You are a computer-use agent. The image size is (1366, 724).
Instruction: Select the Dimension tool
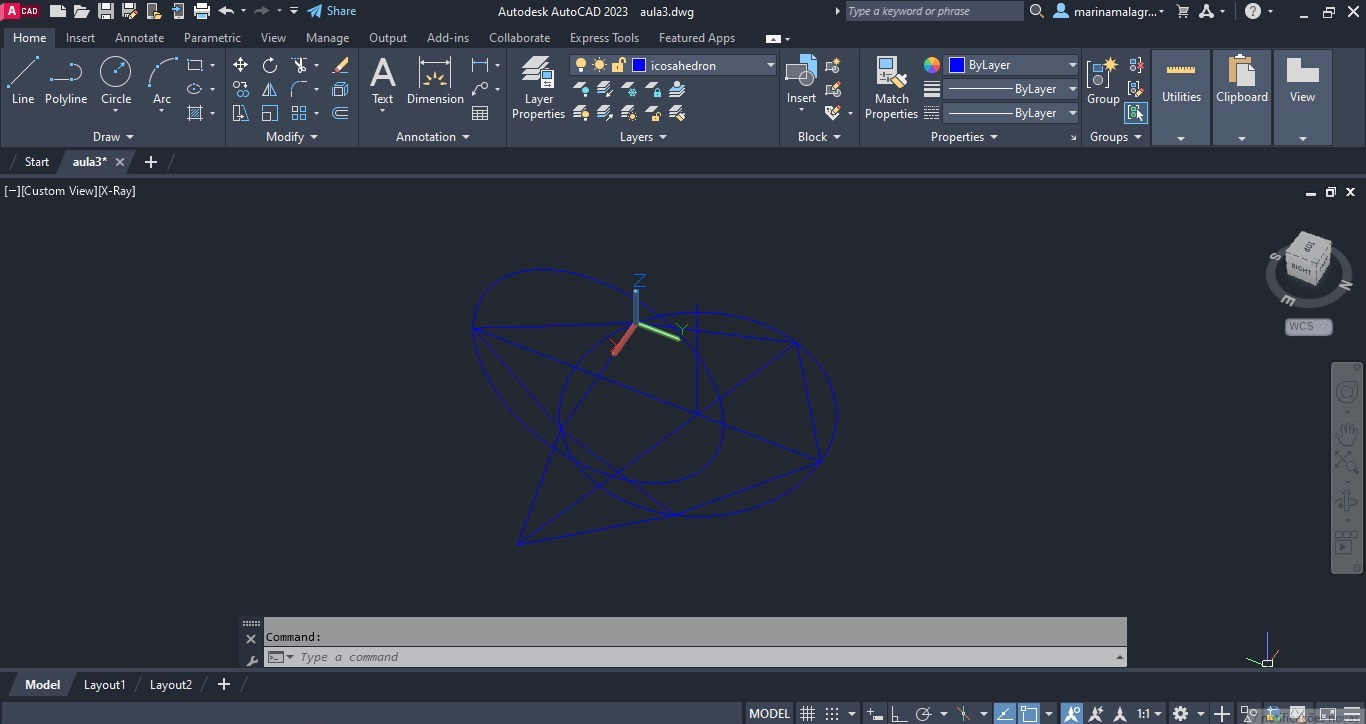[x=435, y=80]
